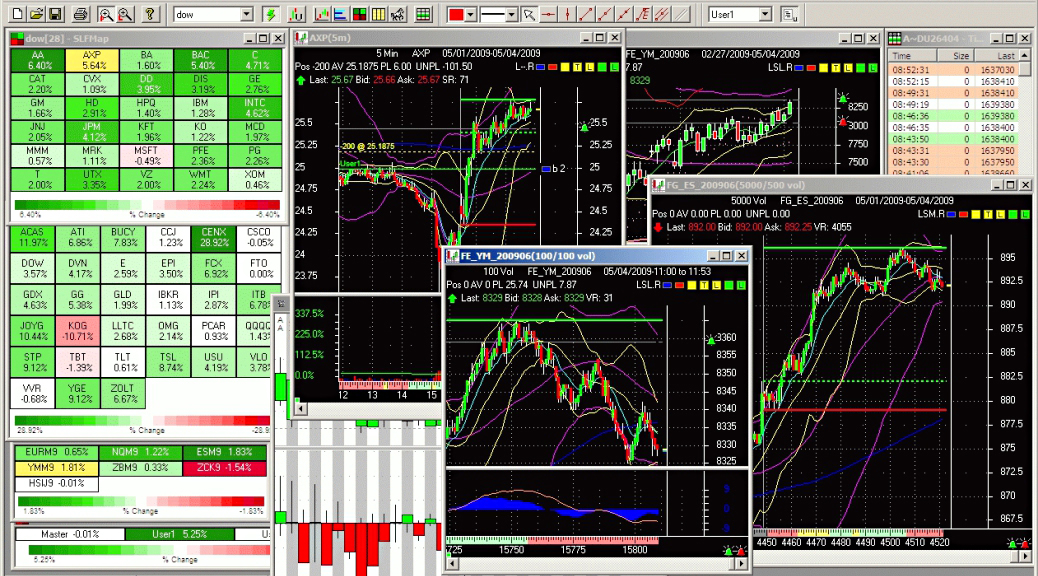Viewport: 1038px width, 576px height.
Task: Select the EURM9 futures cell
Action: coord(56,452)
